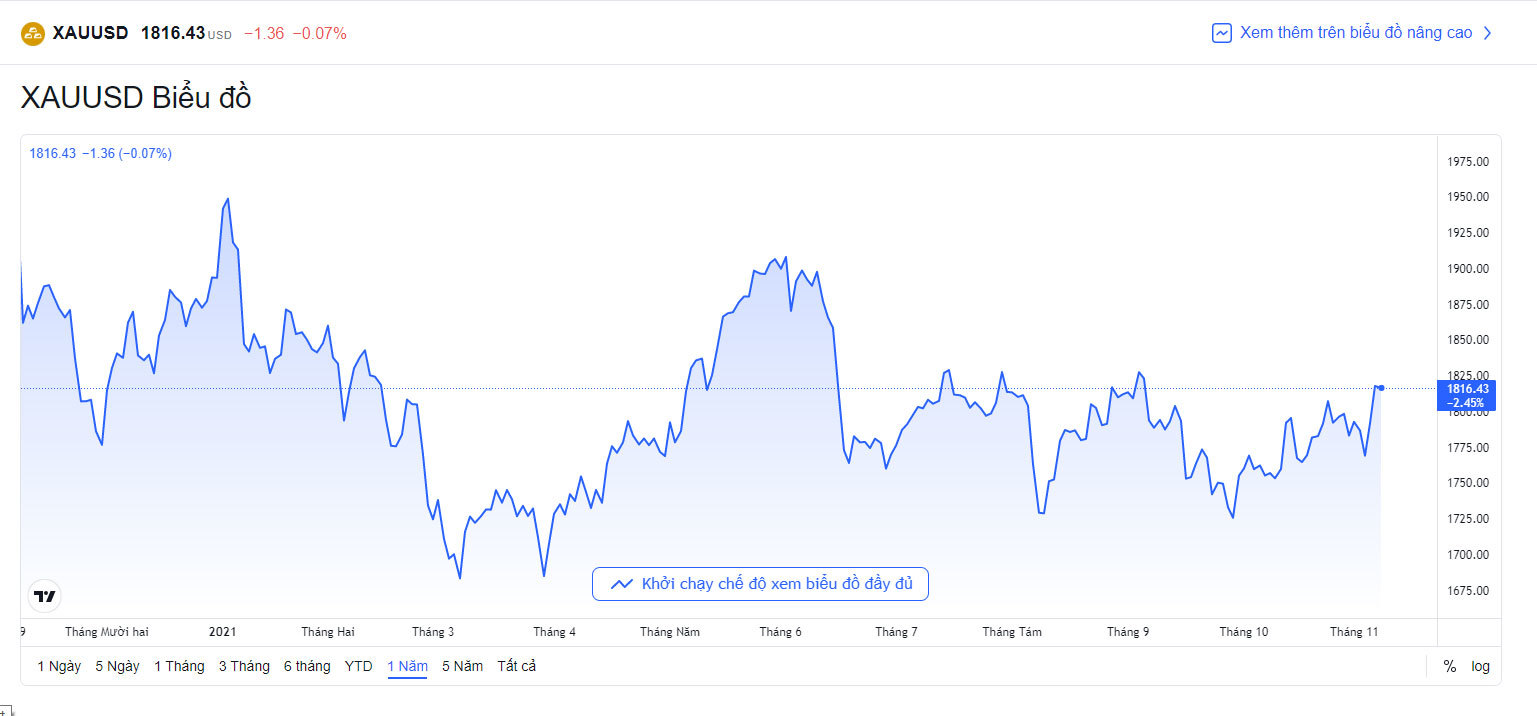The image size is (1537, 716).
Task: Click the 'Tháng 6' timeline label
Action: (x=780, y=632)
